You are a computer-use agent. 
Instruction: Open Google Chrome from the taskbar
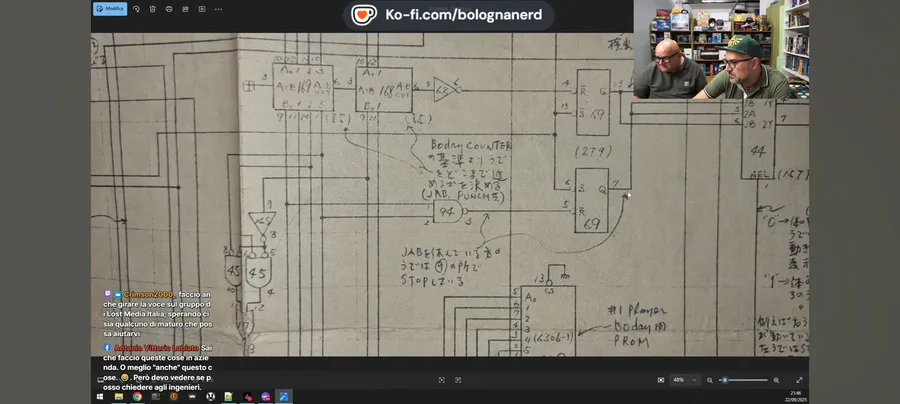click(x=137, y=397)
